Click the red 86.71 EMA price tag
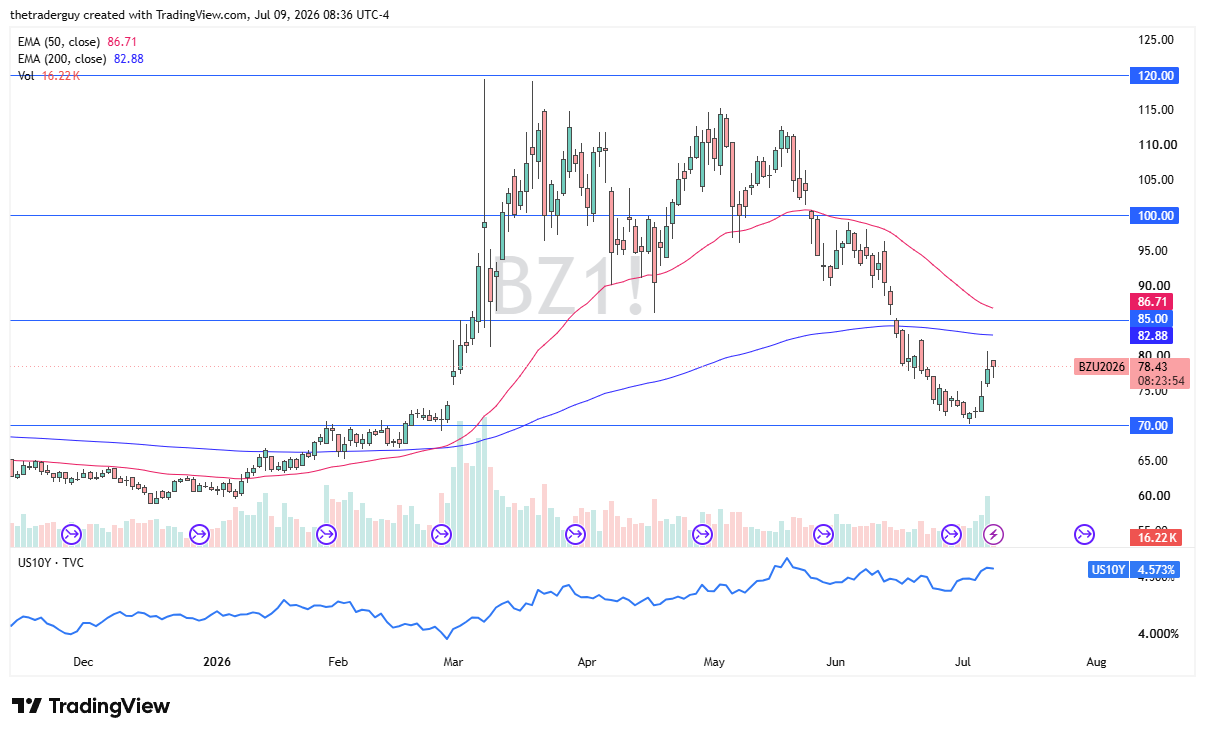Viewport: 1205px width, 736px height. (1153, 301)
